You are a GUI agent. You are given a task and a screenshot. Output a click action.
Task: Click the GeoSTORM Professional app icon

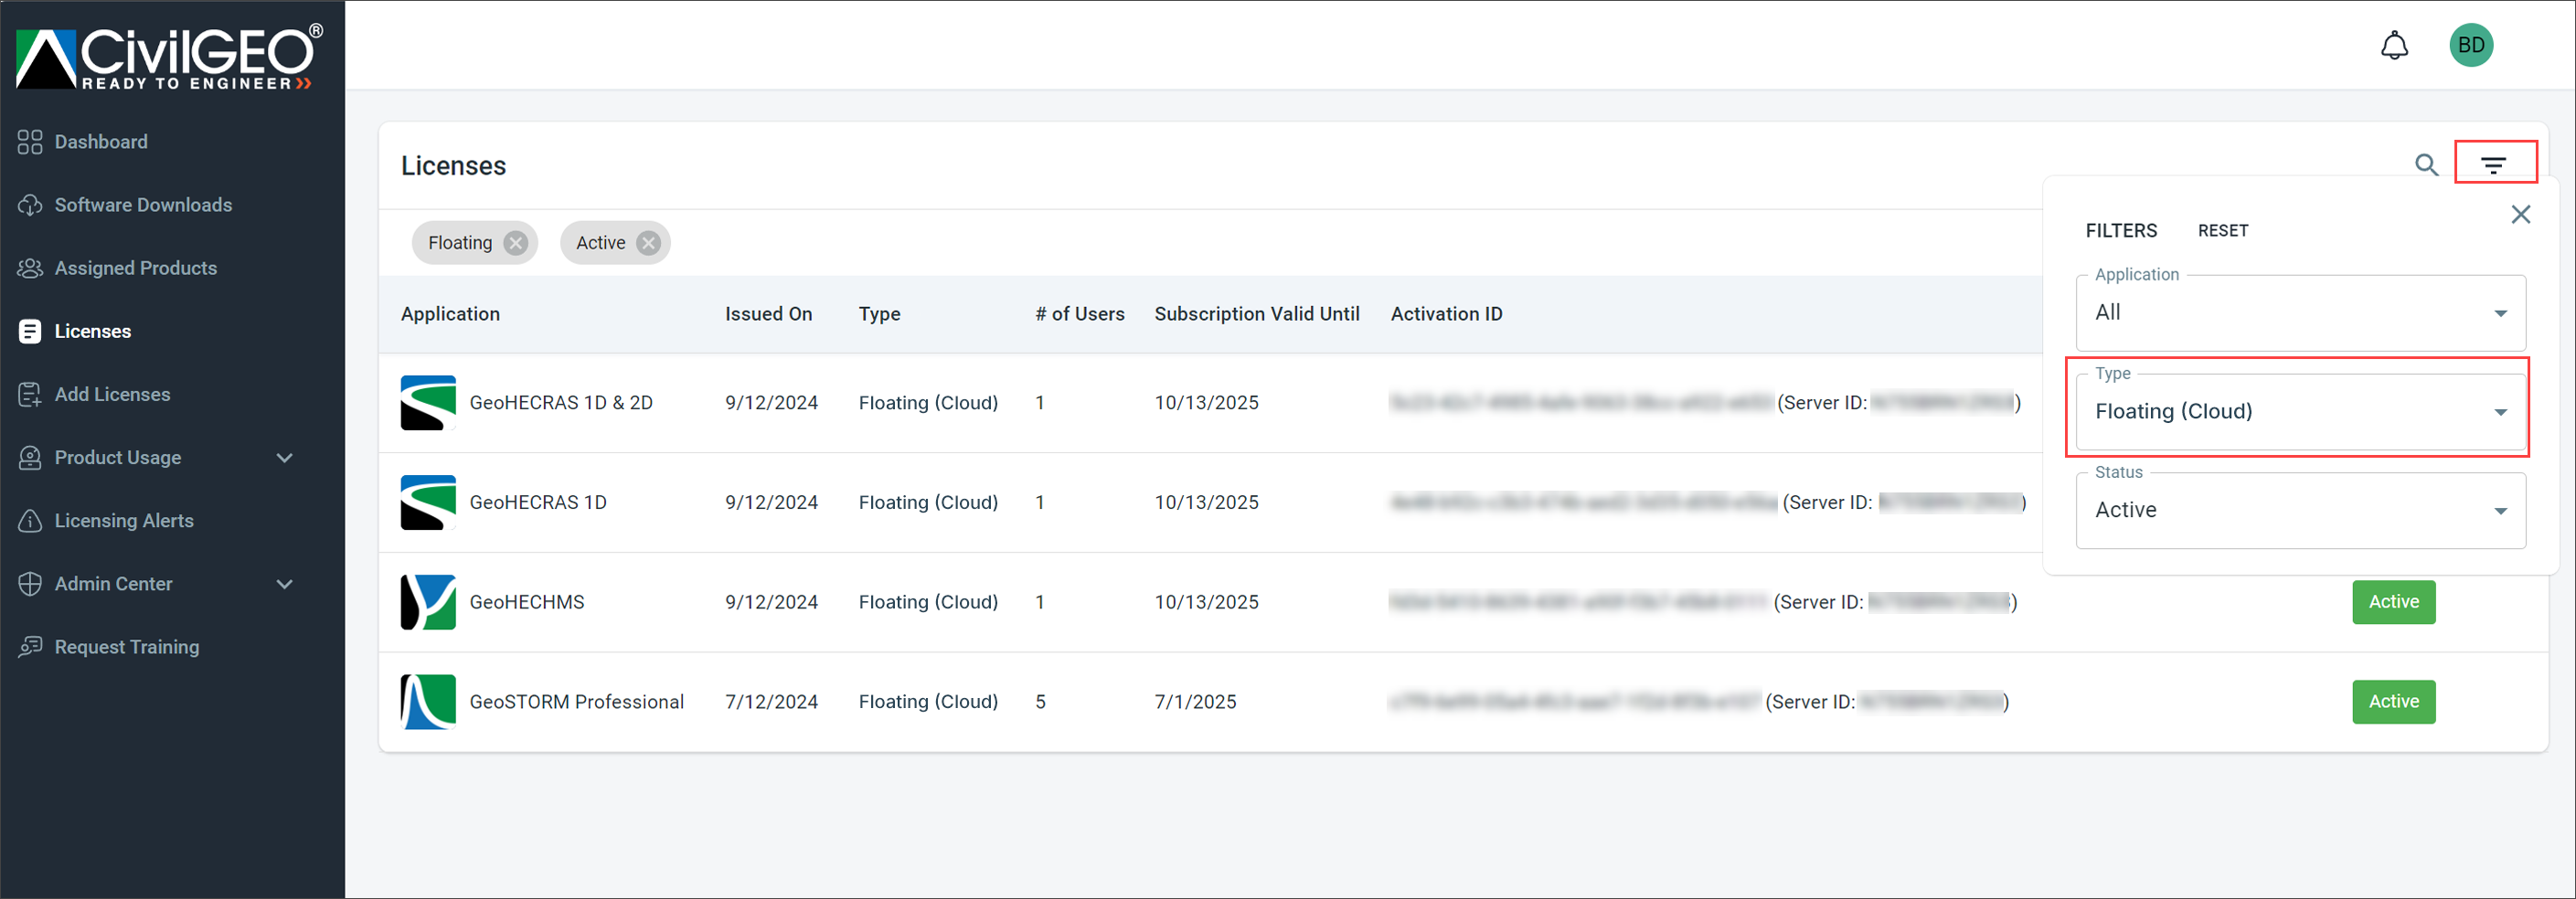click(428, 702)
